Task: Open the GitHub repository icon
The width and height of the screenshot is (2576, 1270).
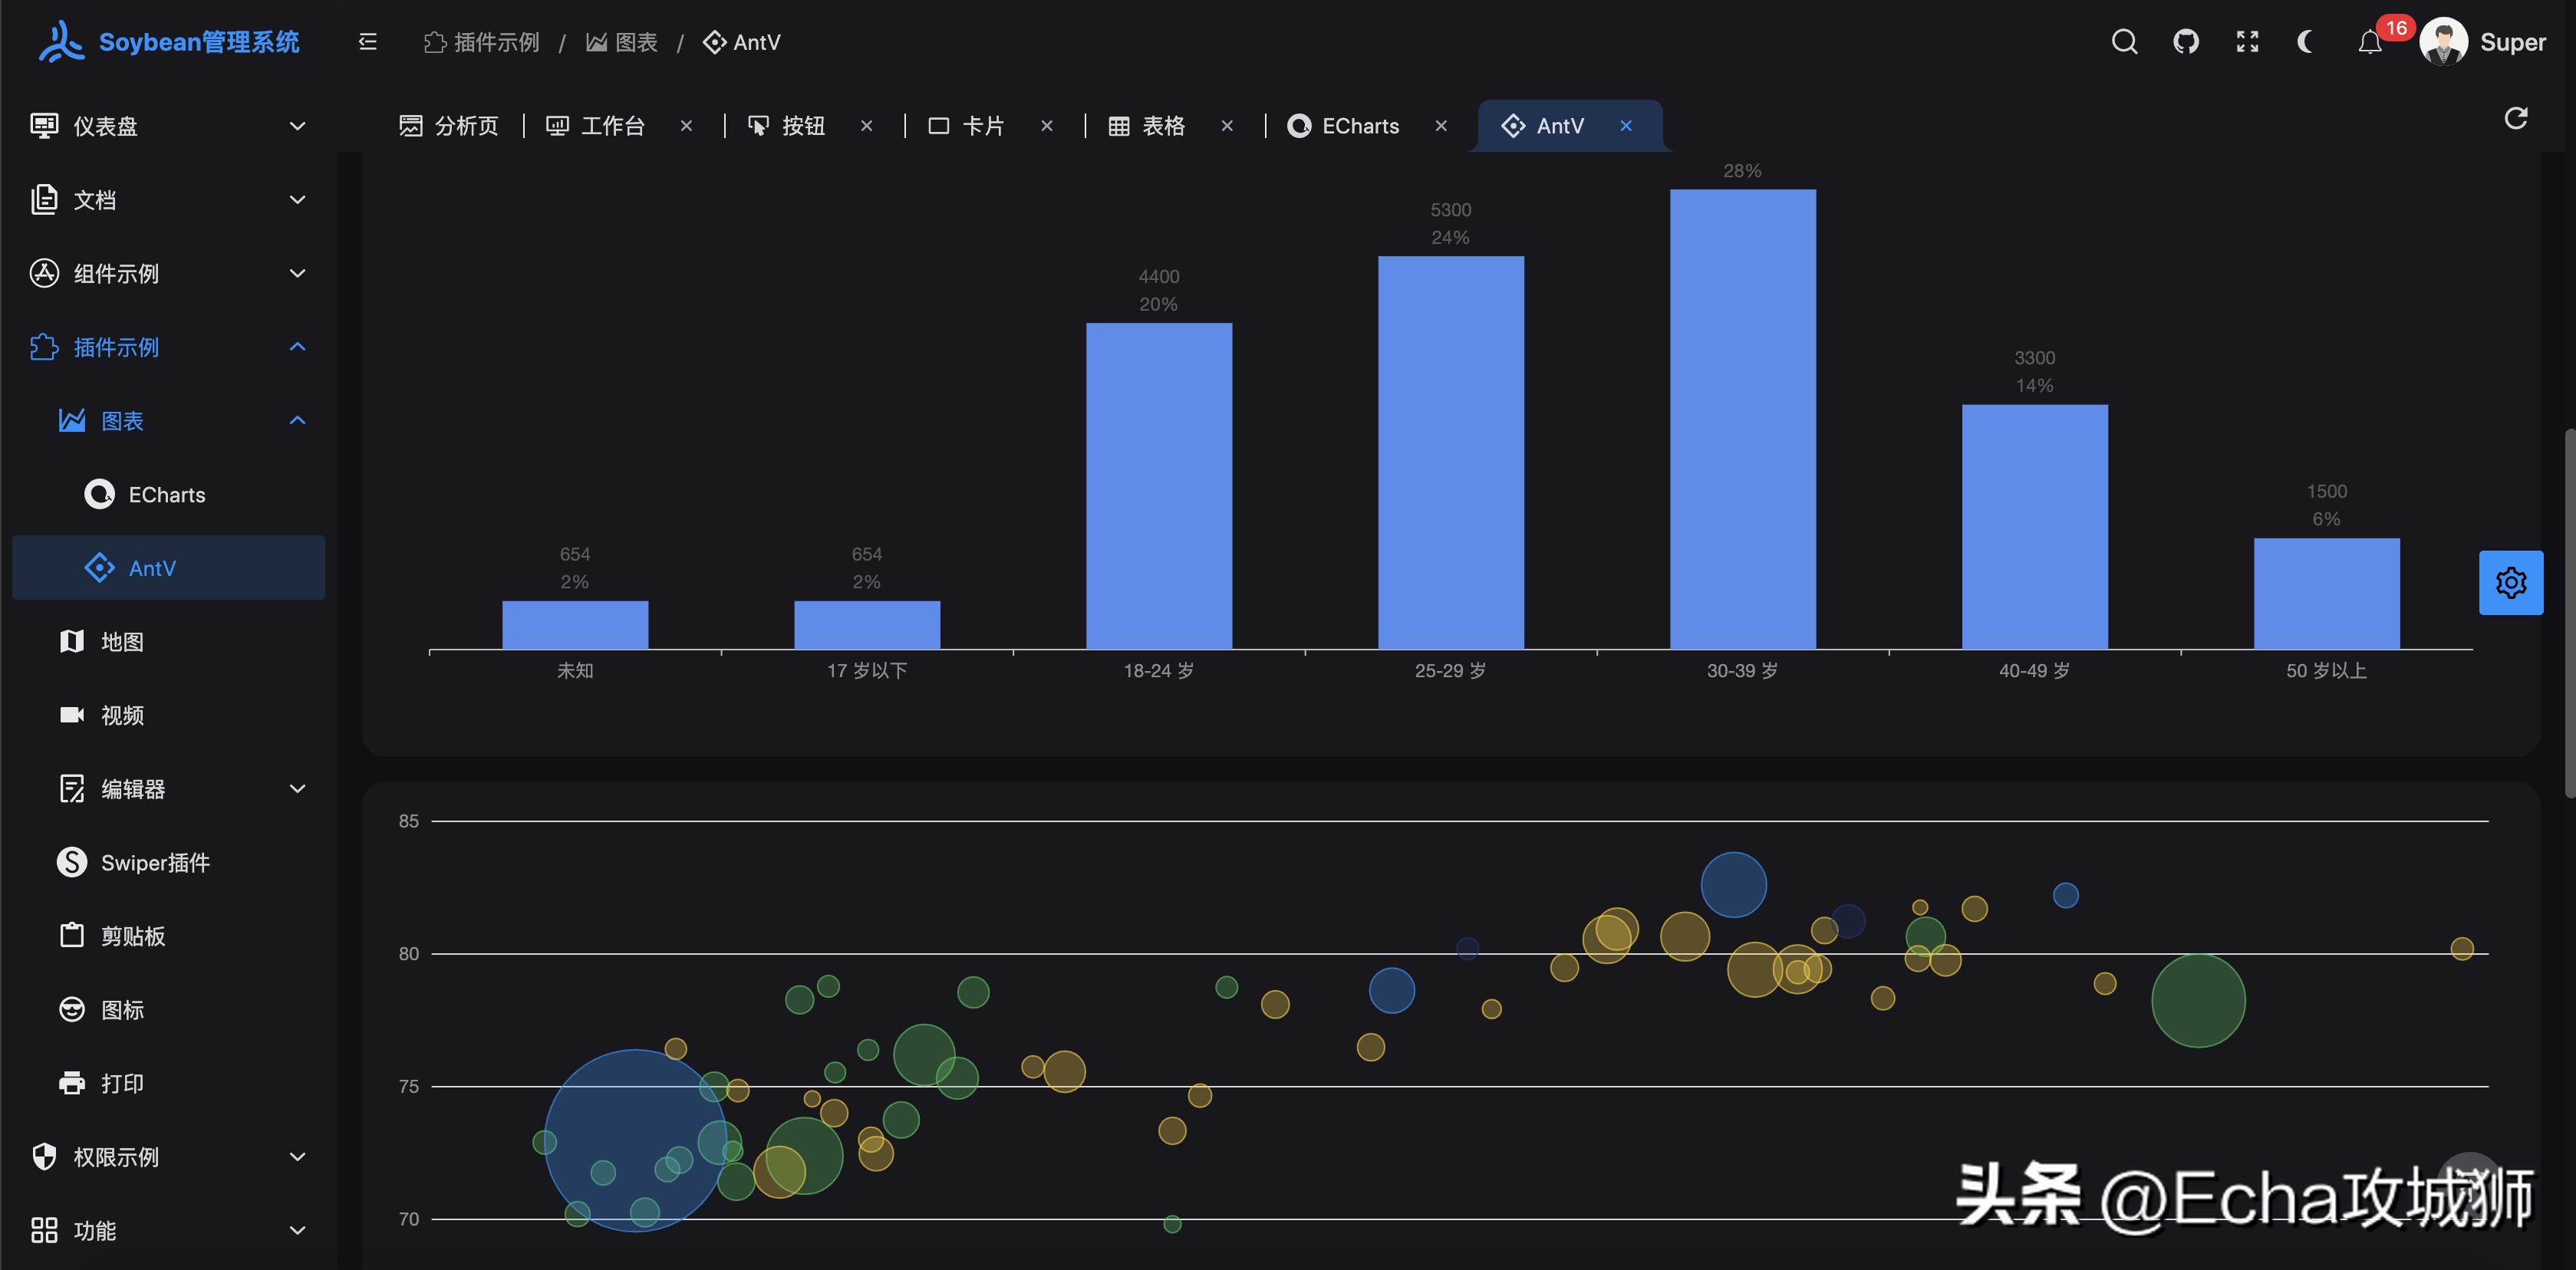Action: (x=2186, y=42)
